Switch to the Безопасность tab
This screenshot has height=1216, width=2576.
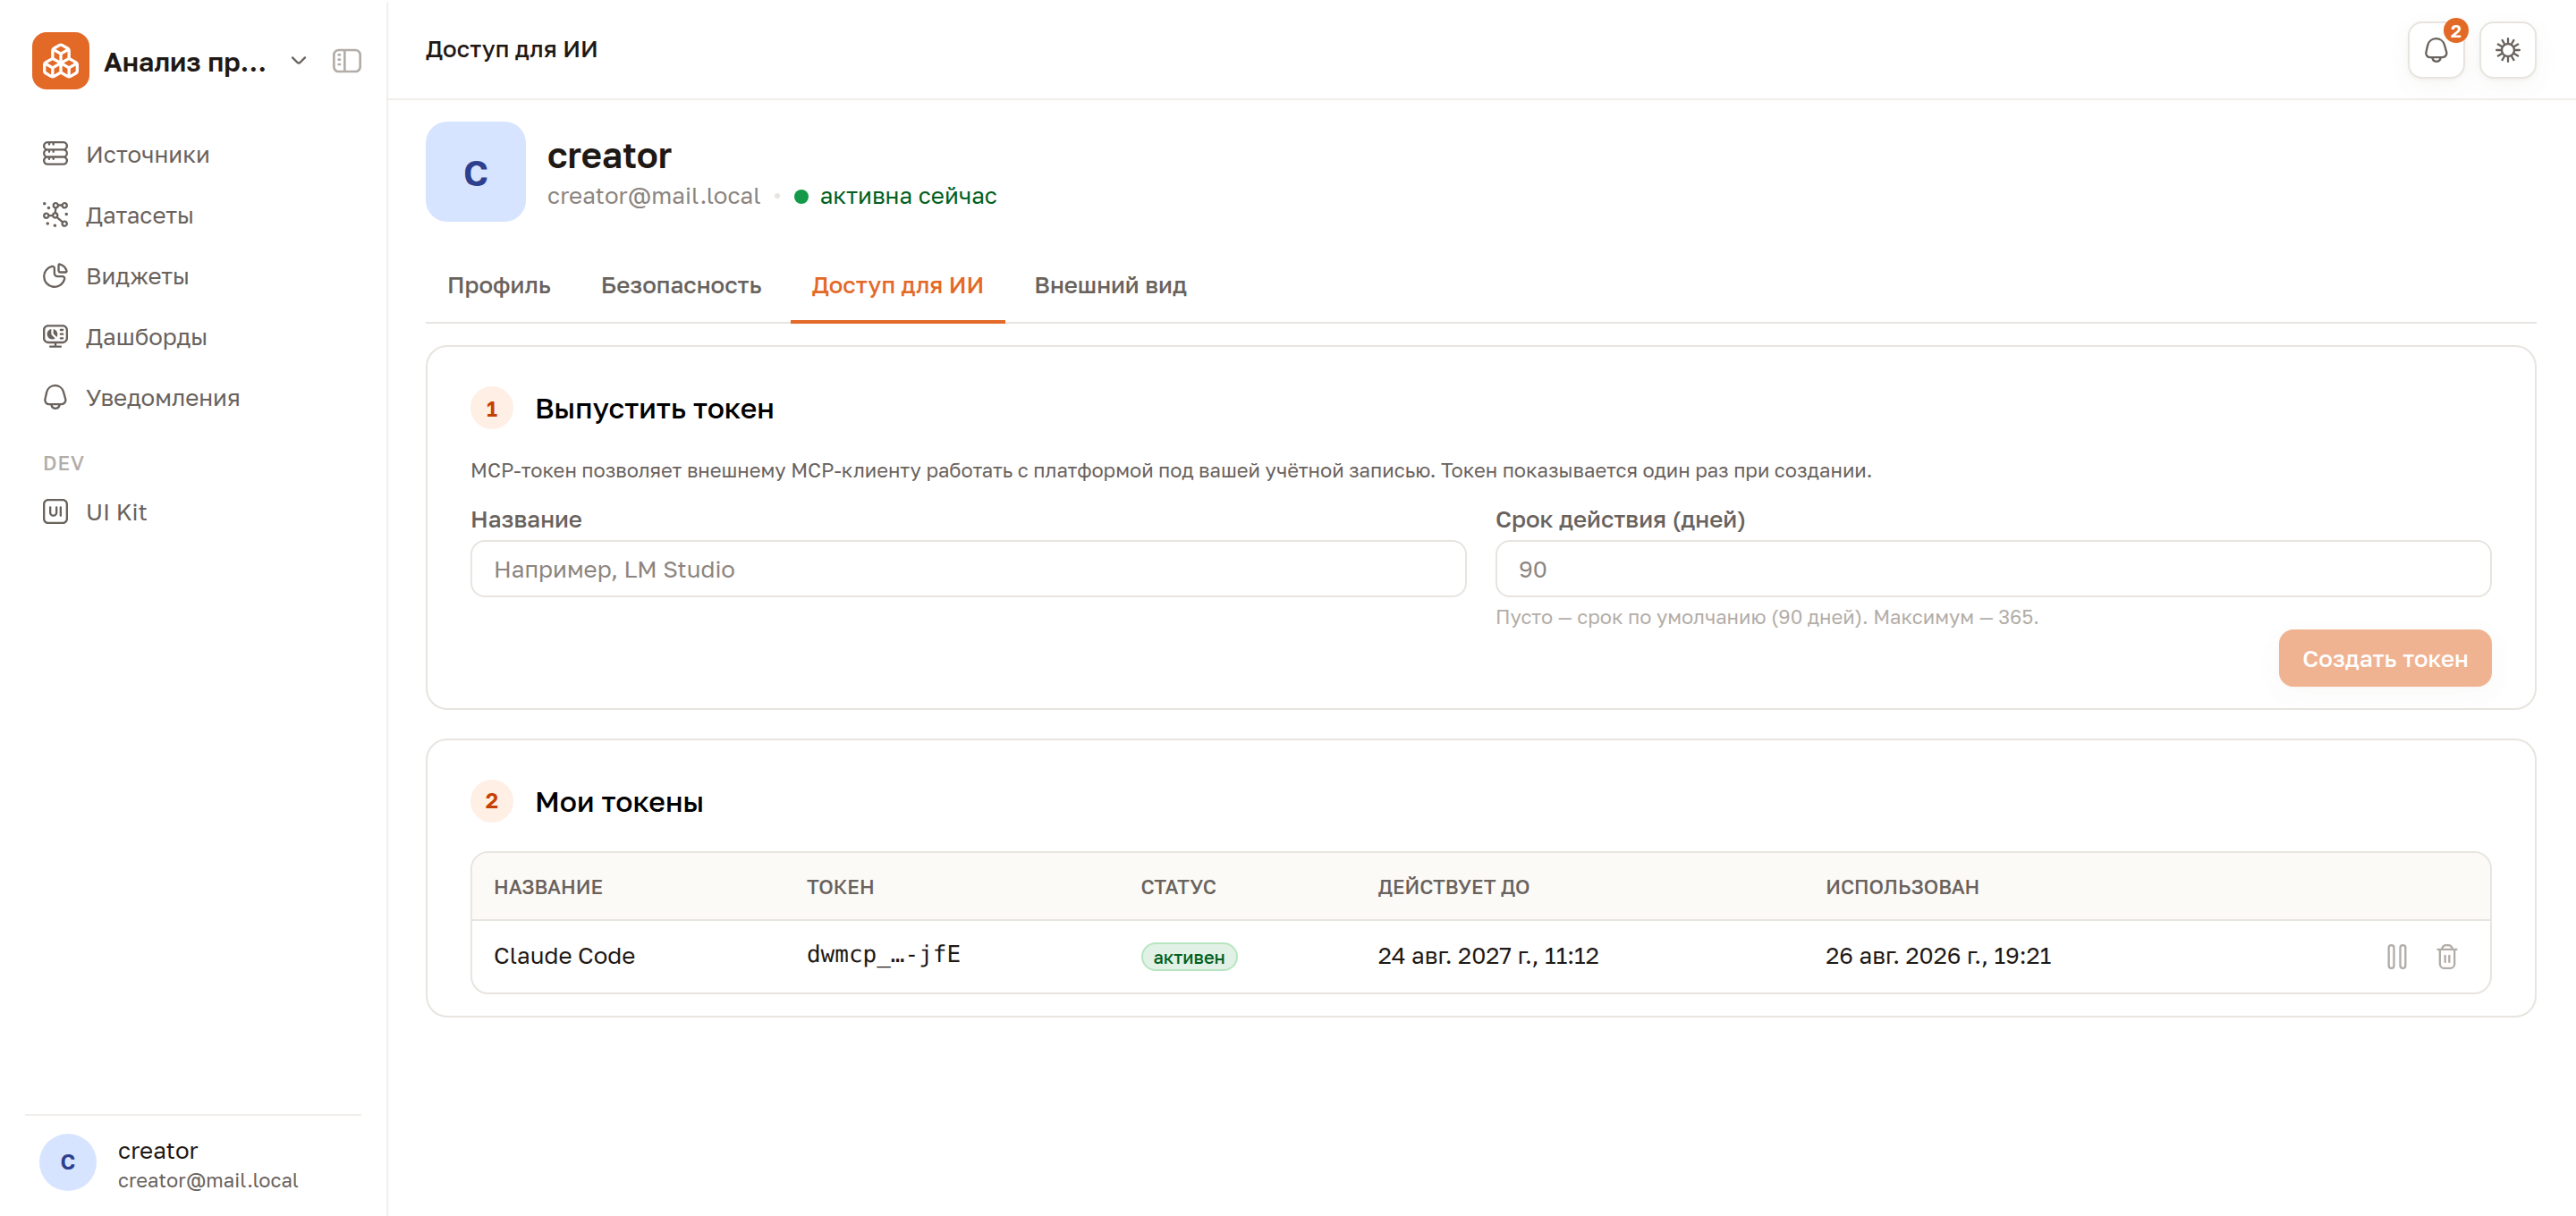pyautogui.click(x=681, y=286)
